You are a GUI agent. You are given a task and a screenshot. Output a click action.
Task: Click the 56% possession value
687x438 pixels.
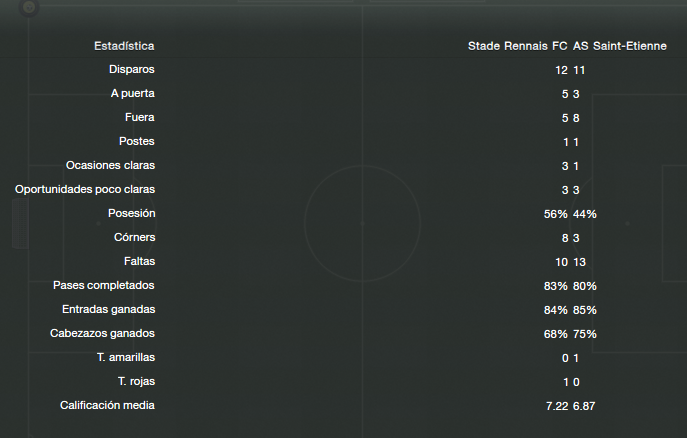(x=556, y=214)
